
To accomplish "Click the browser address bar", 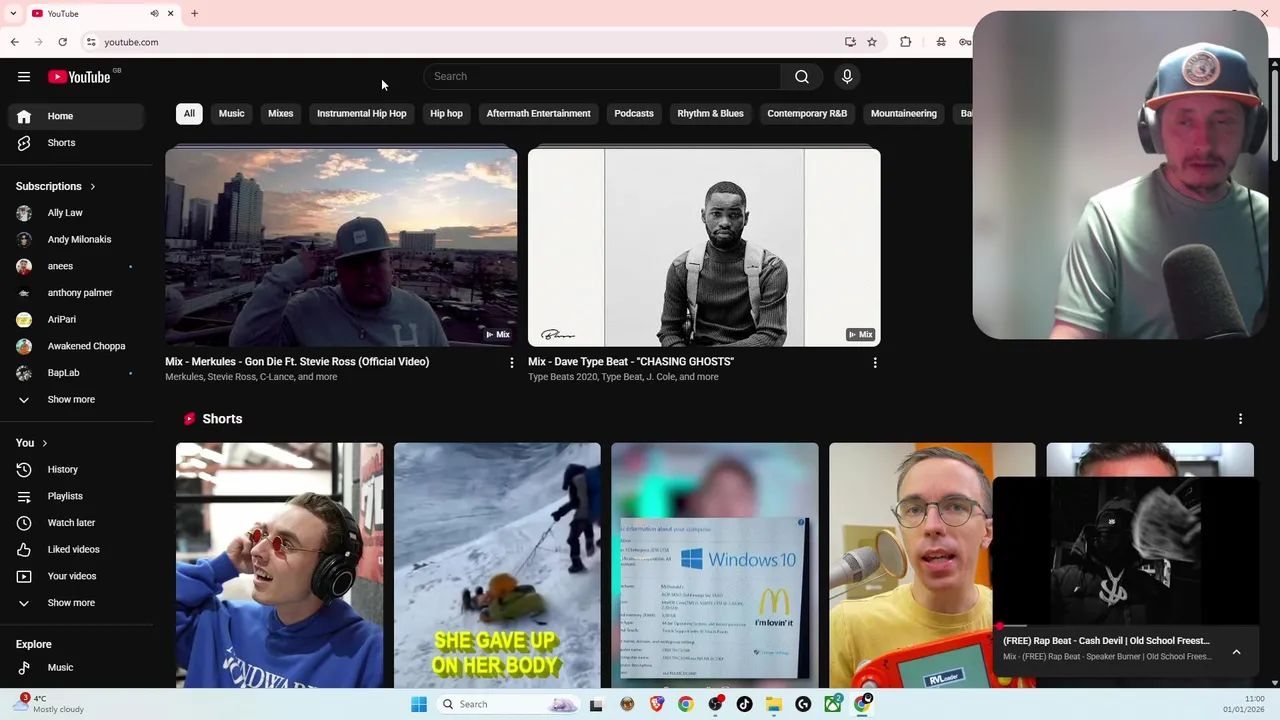I will [x=460, y=42].
